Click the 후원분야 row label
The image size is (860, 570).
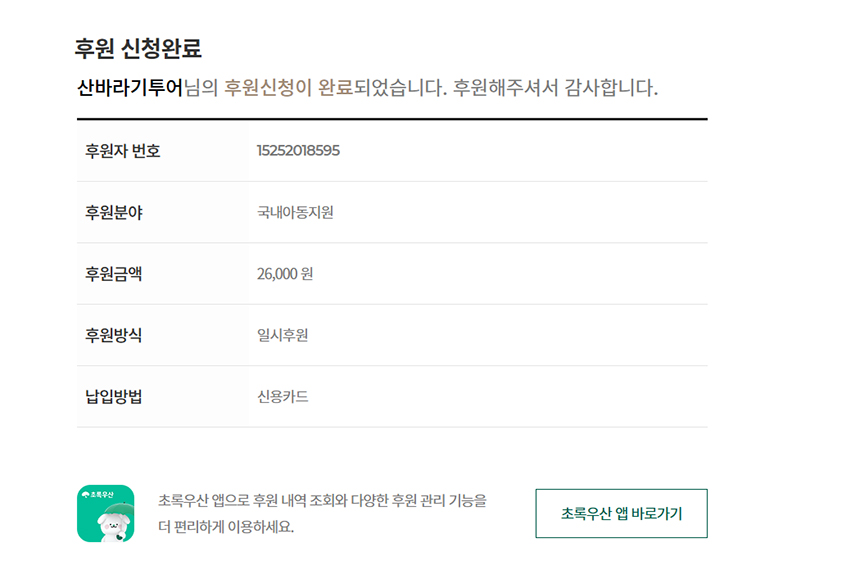[114, 213]
